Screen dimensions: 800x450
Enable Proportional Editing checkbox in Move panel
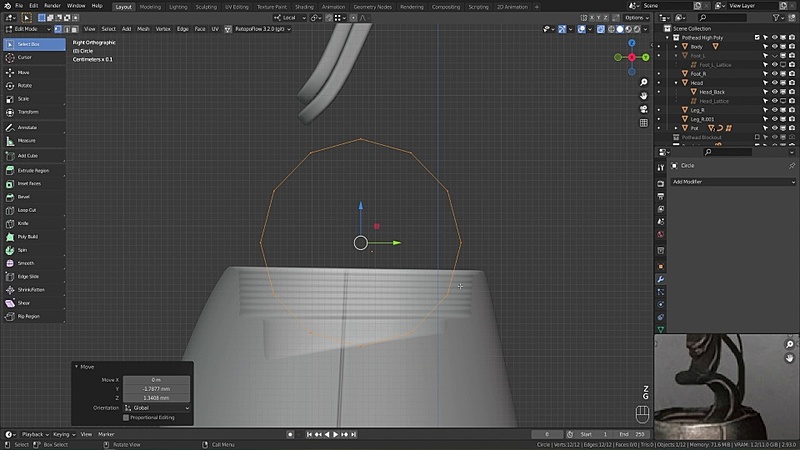[126, 417]
